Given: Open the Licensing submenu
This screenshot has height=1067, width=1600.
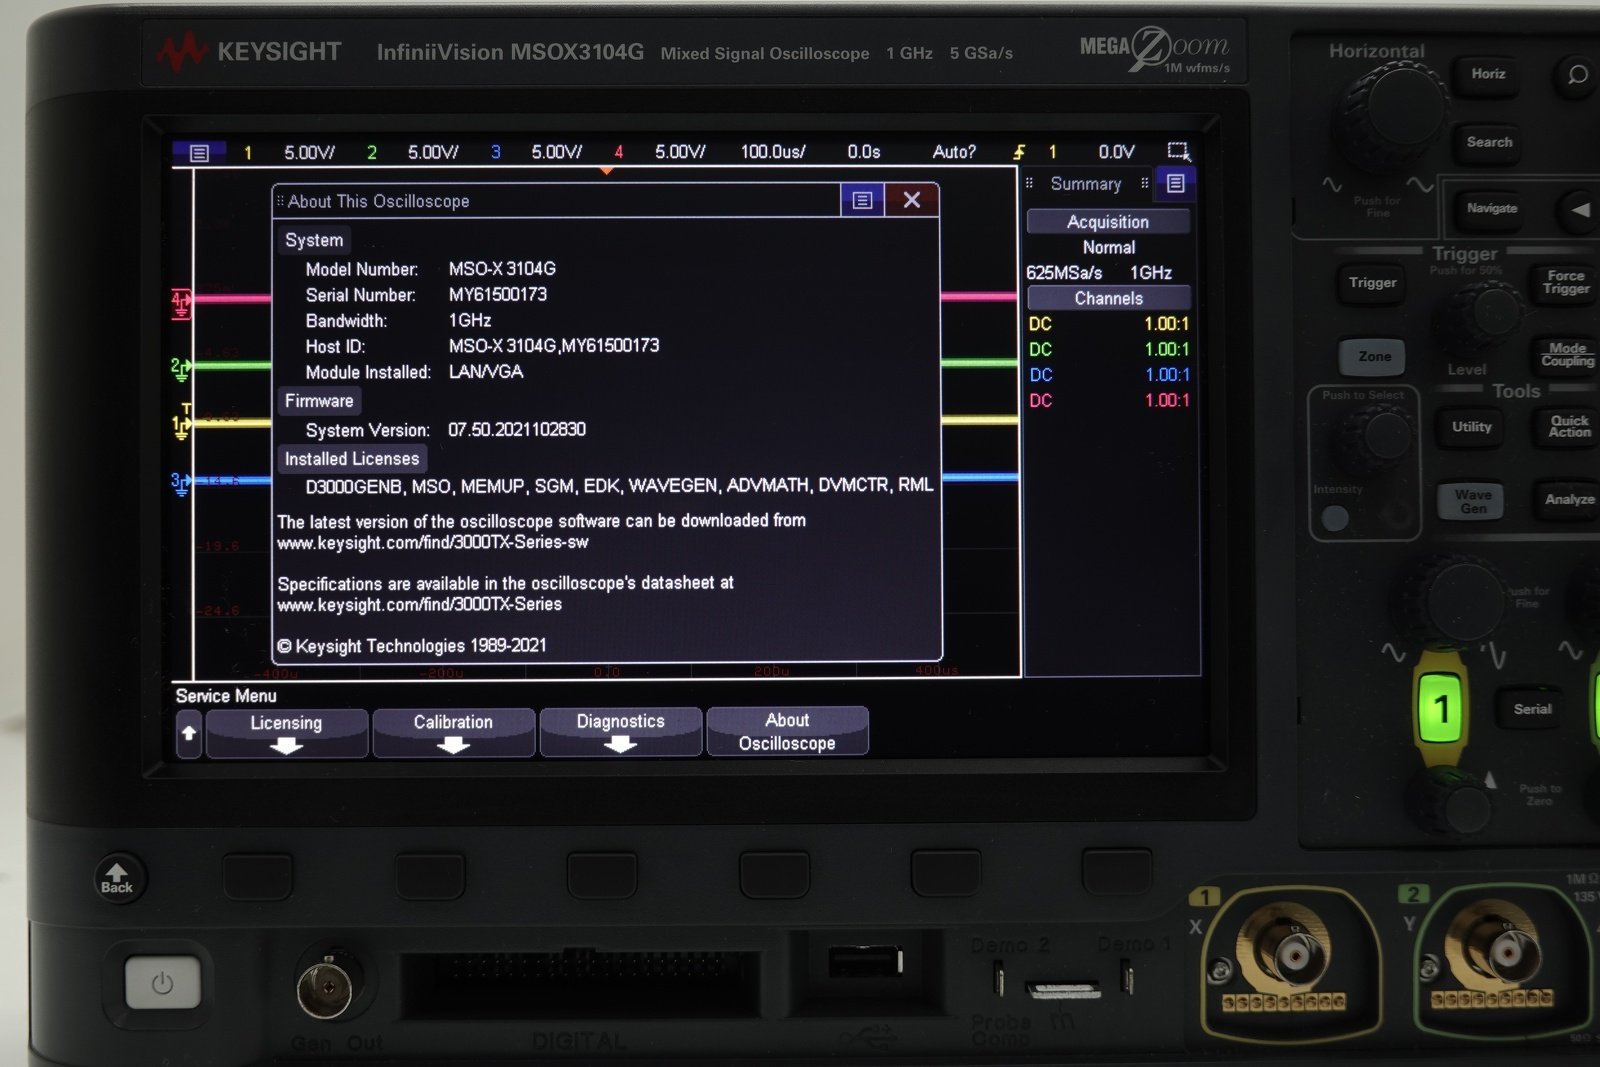Looking at the screenshot, I should coord(286,733).
